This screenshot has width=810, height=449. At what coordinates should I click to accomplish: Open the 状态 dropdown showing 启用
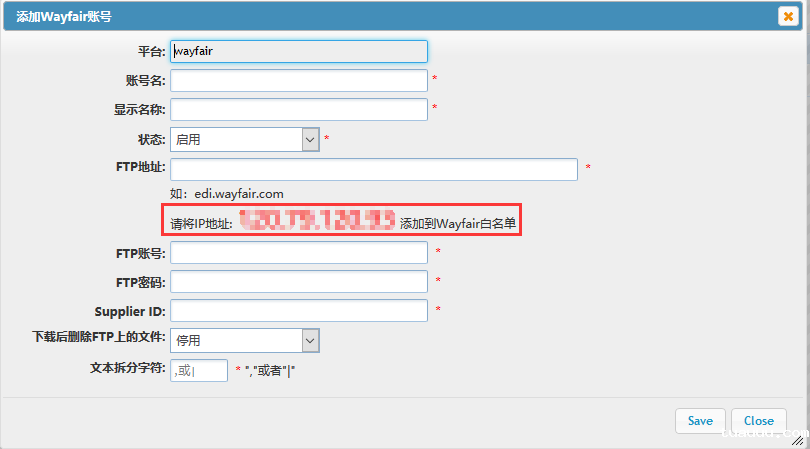[245, 140]
